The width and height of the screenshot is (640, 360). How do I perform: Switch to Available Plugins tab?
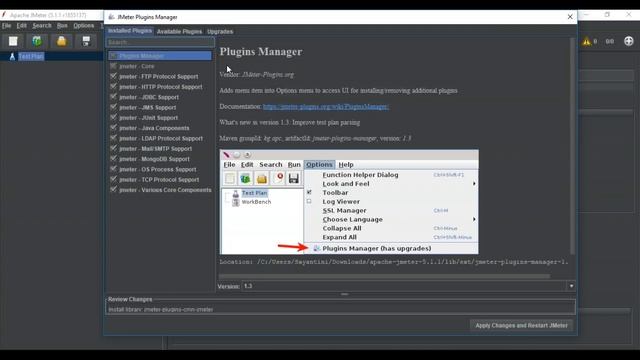(x=179, y=31)
